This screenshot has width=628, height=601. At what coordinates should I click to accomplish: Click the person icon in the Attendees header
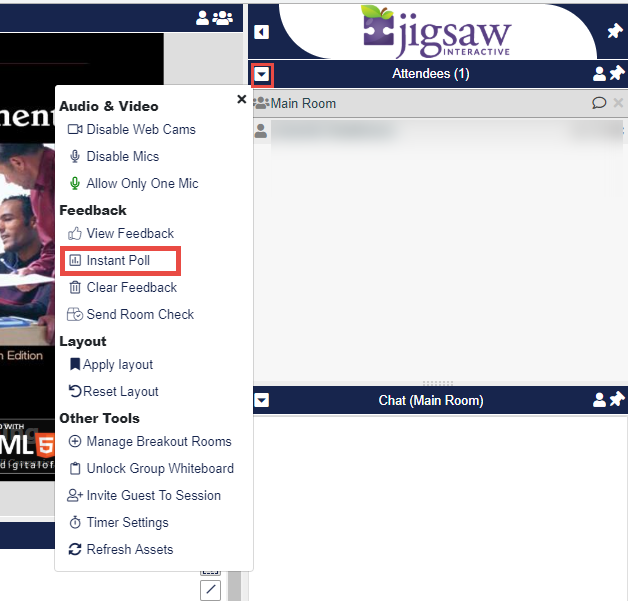599,74
